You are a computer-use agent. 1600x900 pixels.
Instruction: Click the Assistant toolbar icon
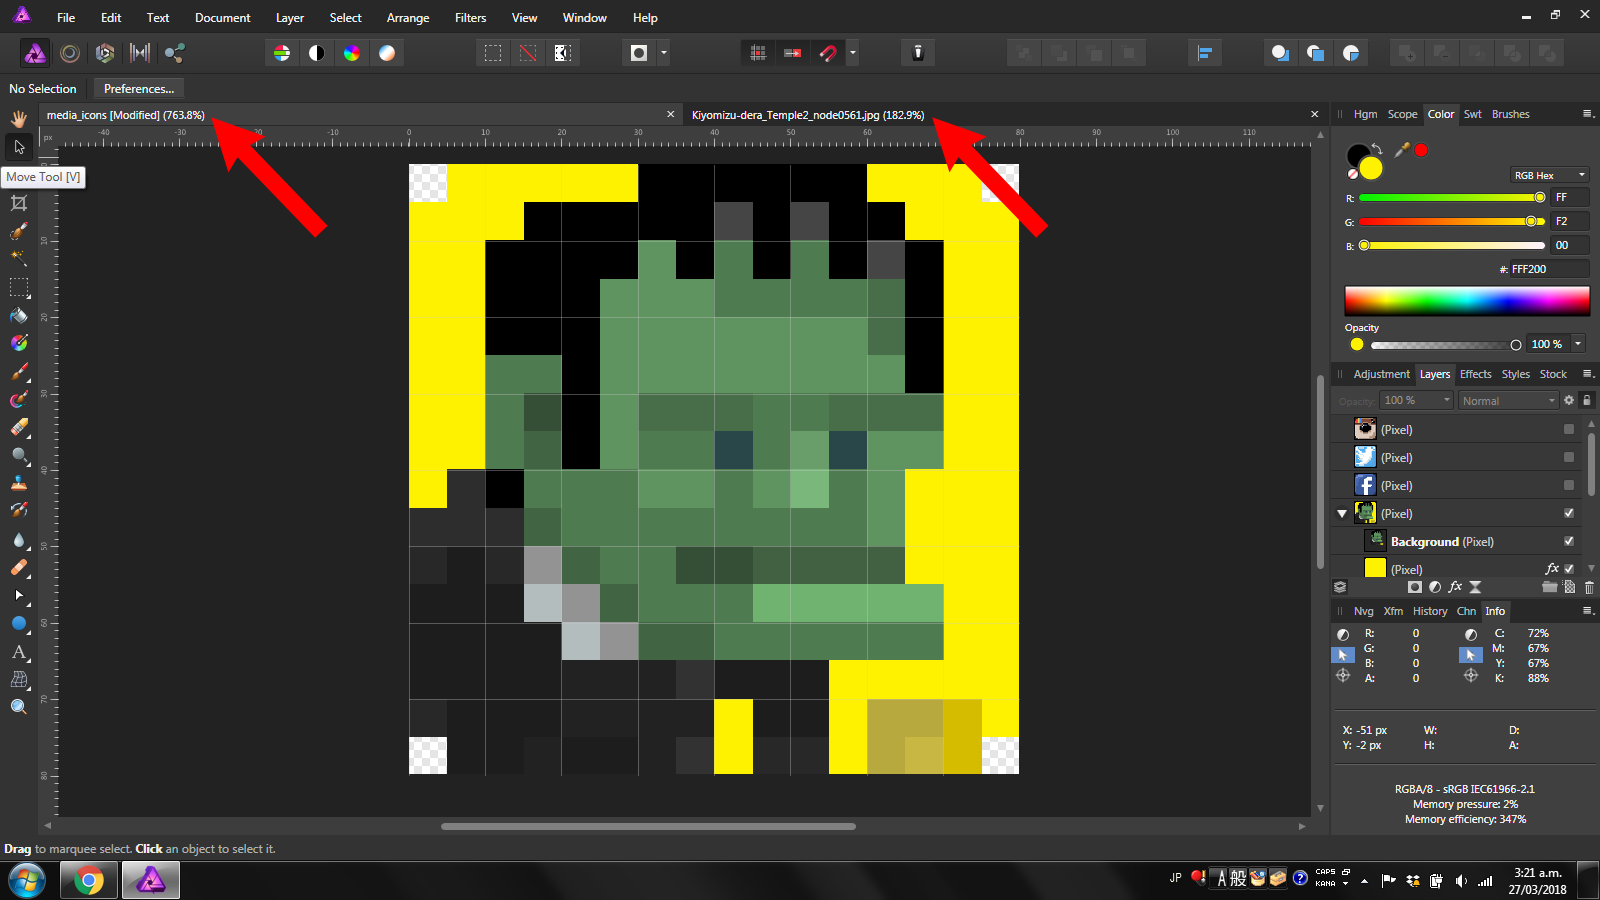pyautogui.click(x=918, y=53)
